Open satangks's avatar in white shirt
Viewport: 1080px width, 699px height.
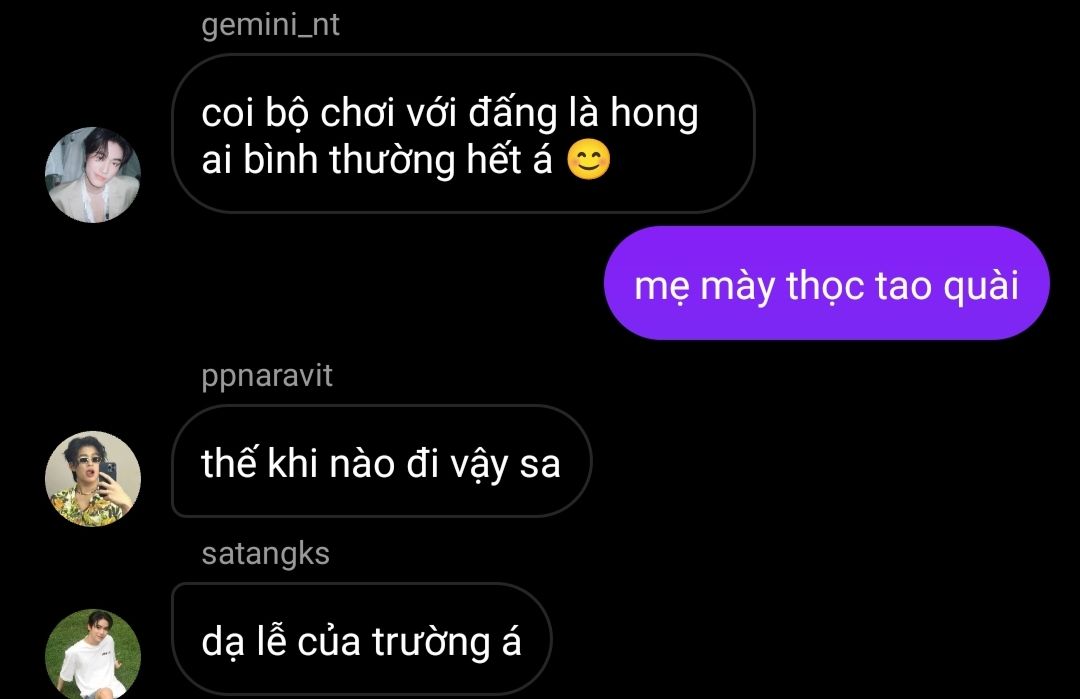[93, 654]
